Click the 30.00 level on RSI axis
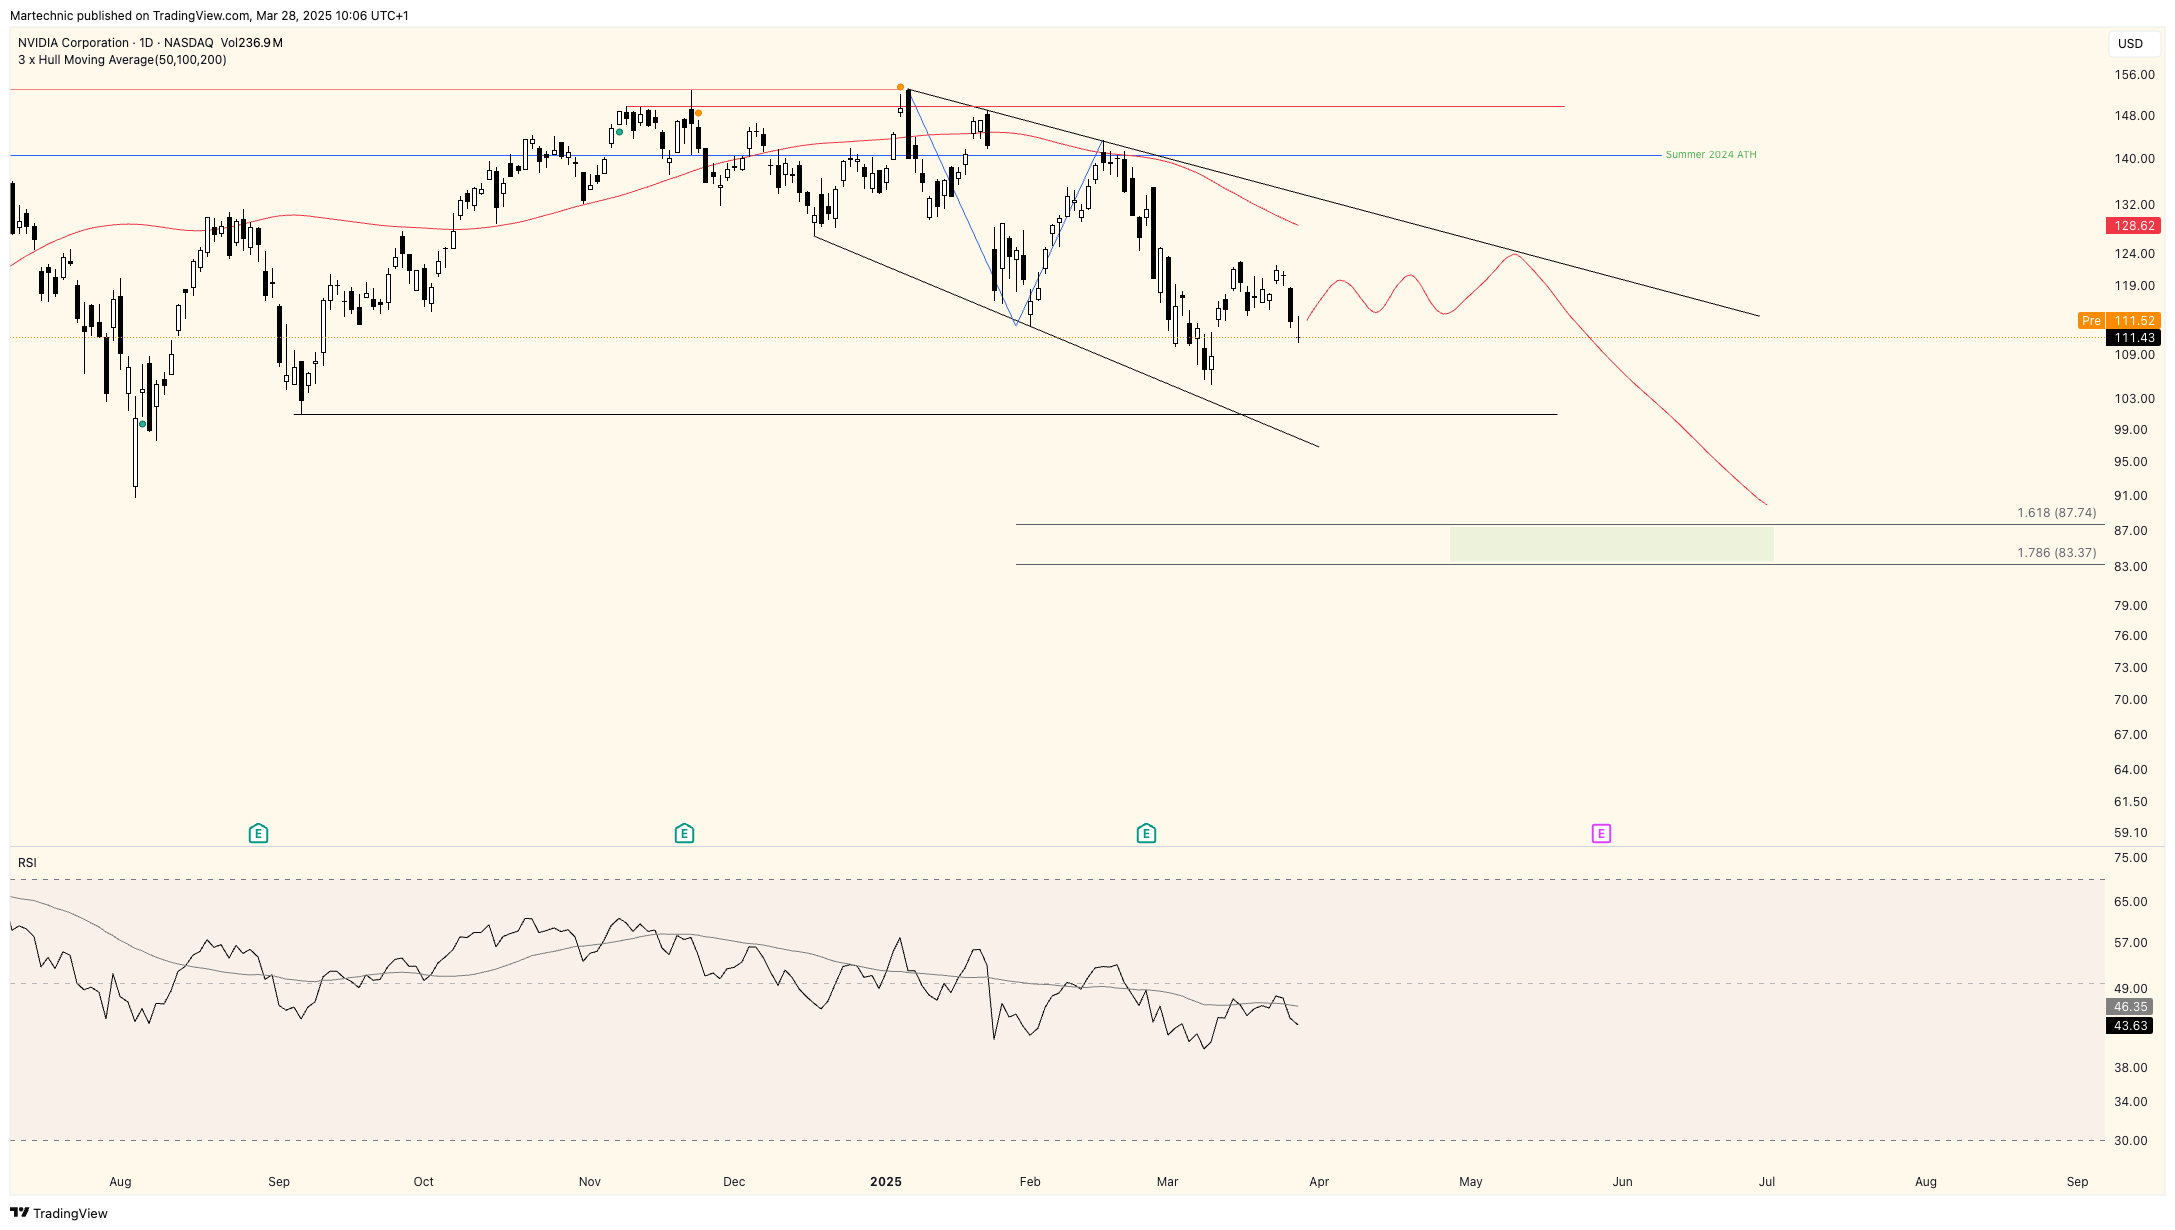Viewport: 2175px width, 1230px height. click(2131, 1141)
